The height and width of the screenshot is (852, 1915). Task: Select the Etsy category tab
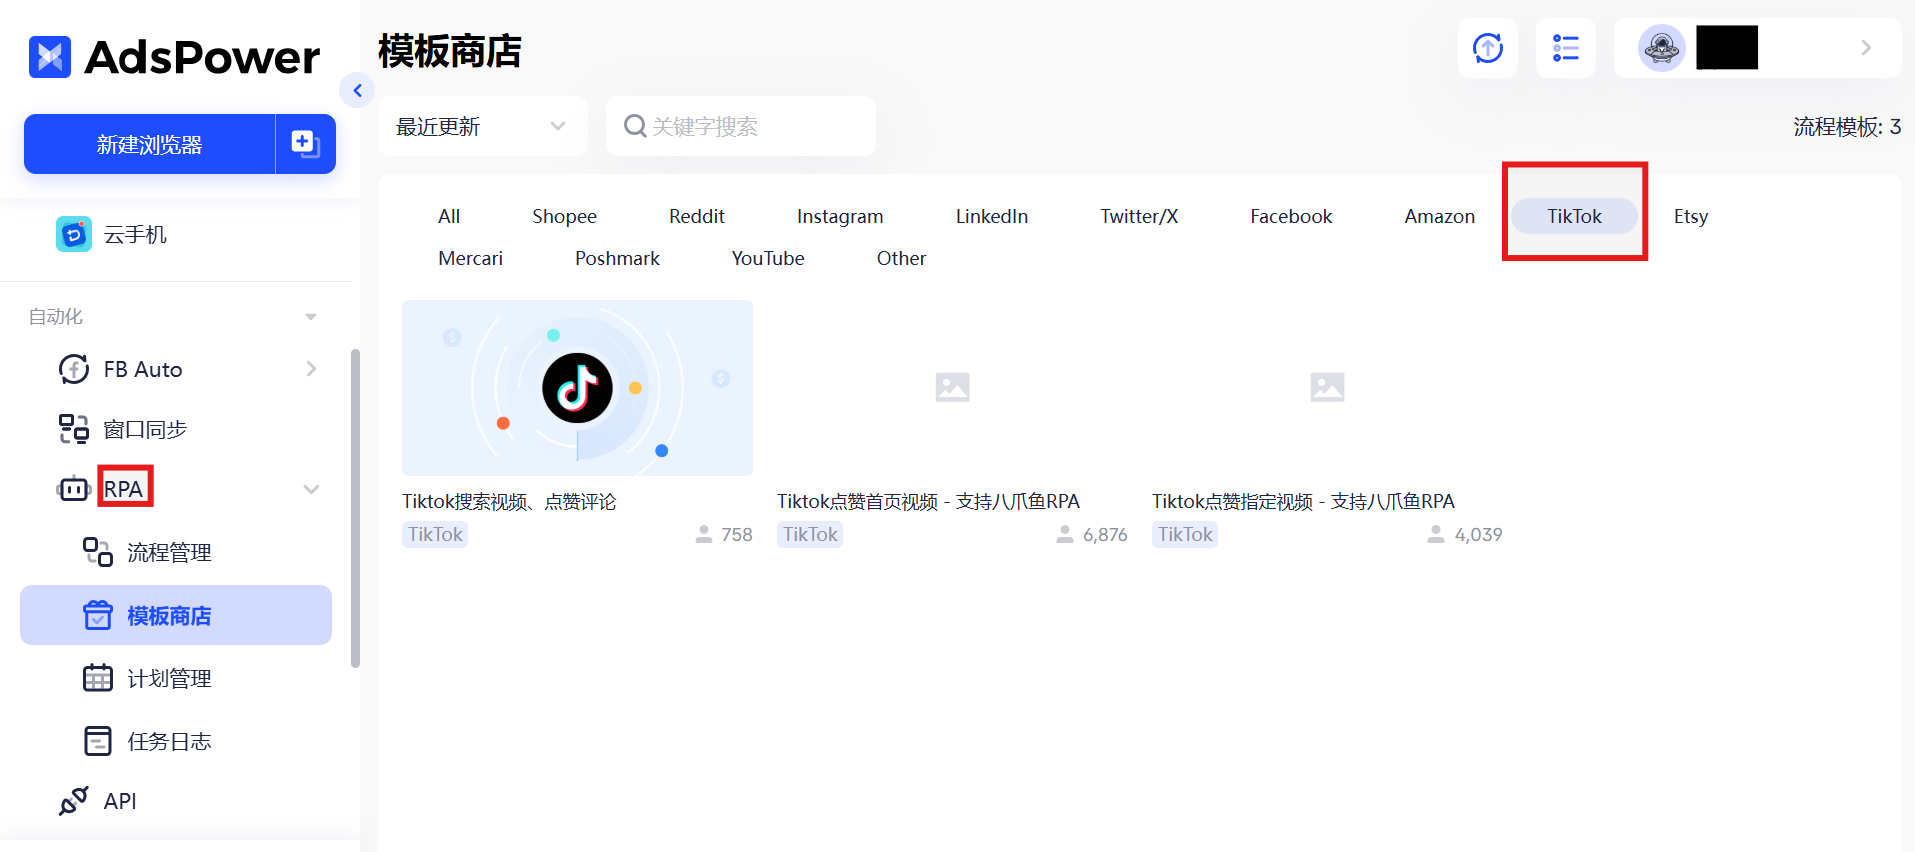point(1691,216)
